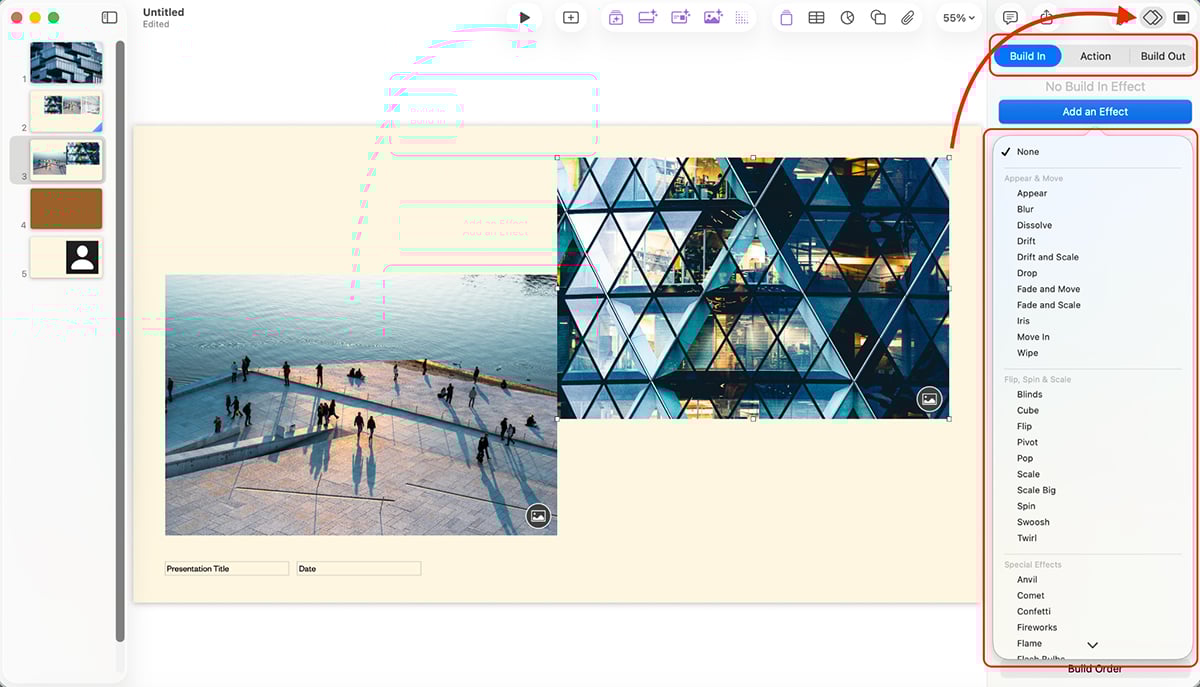The image size is (1200, 687).
Task: Select the brown slide 4 thumbnail
Action: (66, 210)
